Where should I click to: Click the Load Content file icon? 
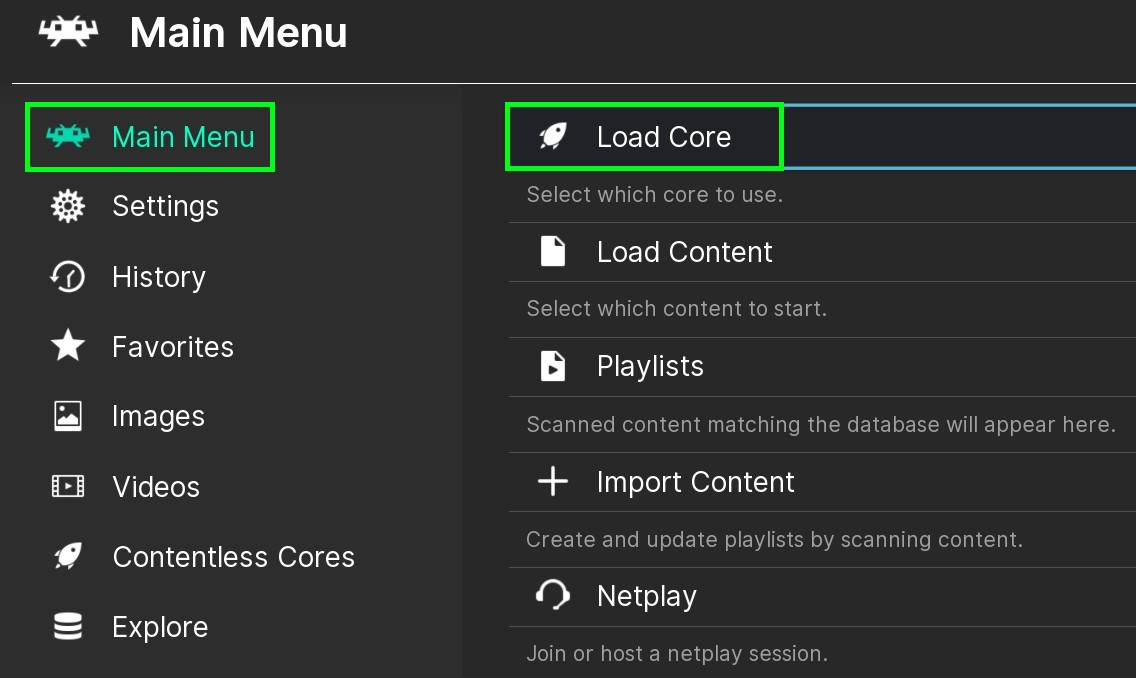[553, 251]
